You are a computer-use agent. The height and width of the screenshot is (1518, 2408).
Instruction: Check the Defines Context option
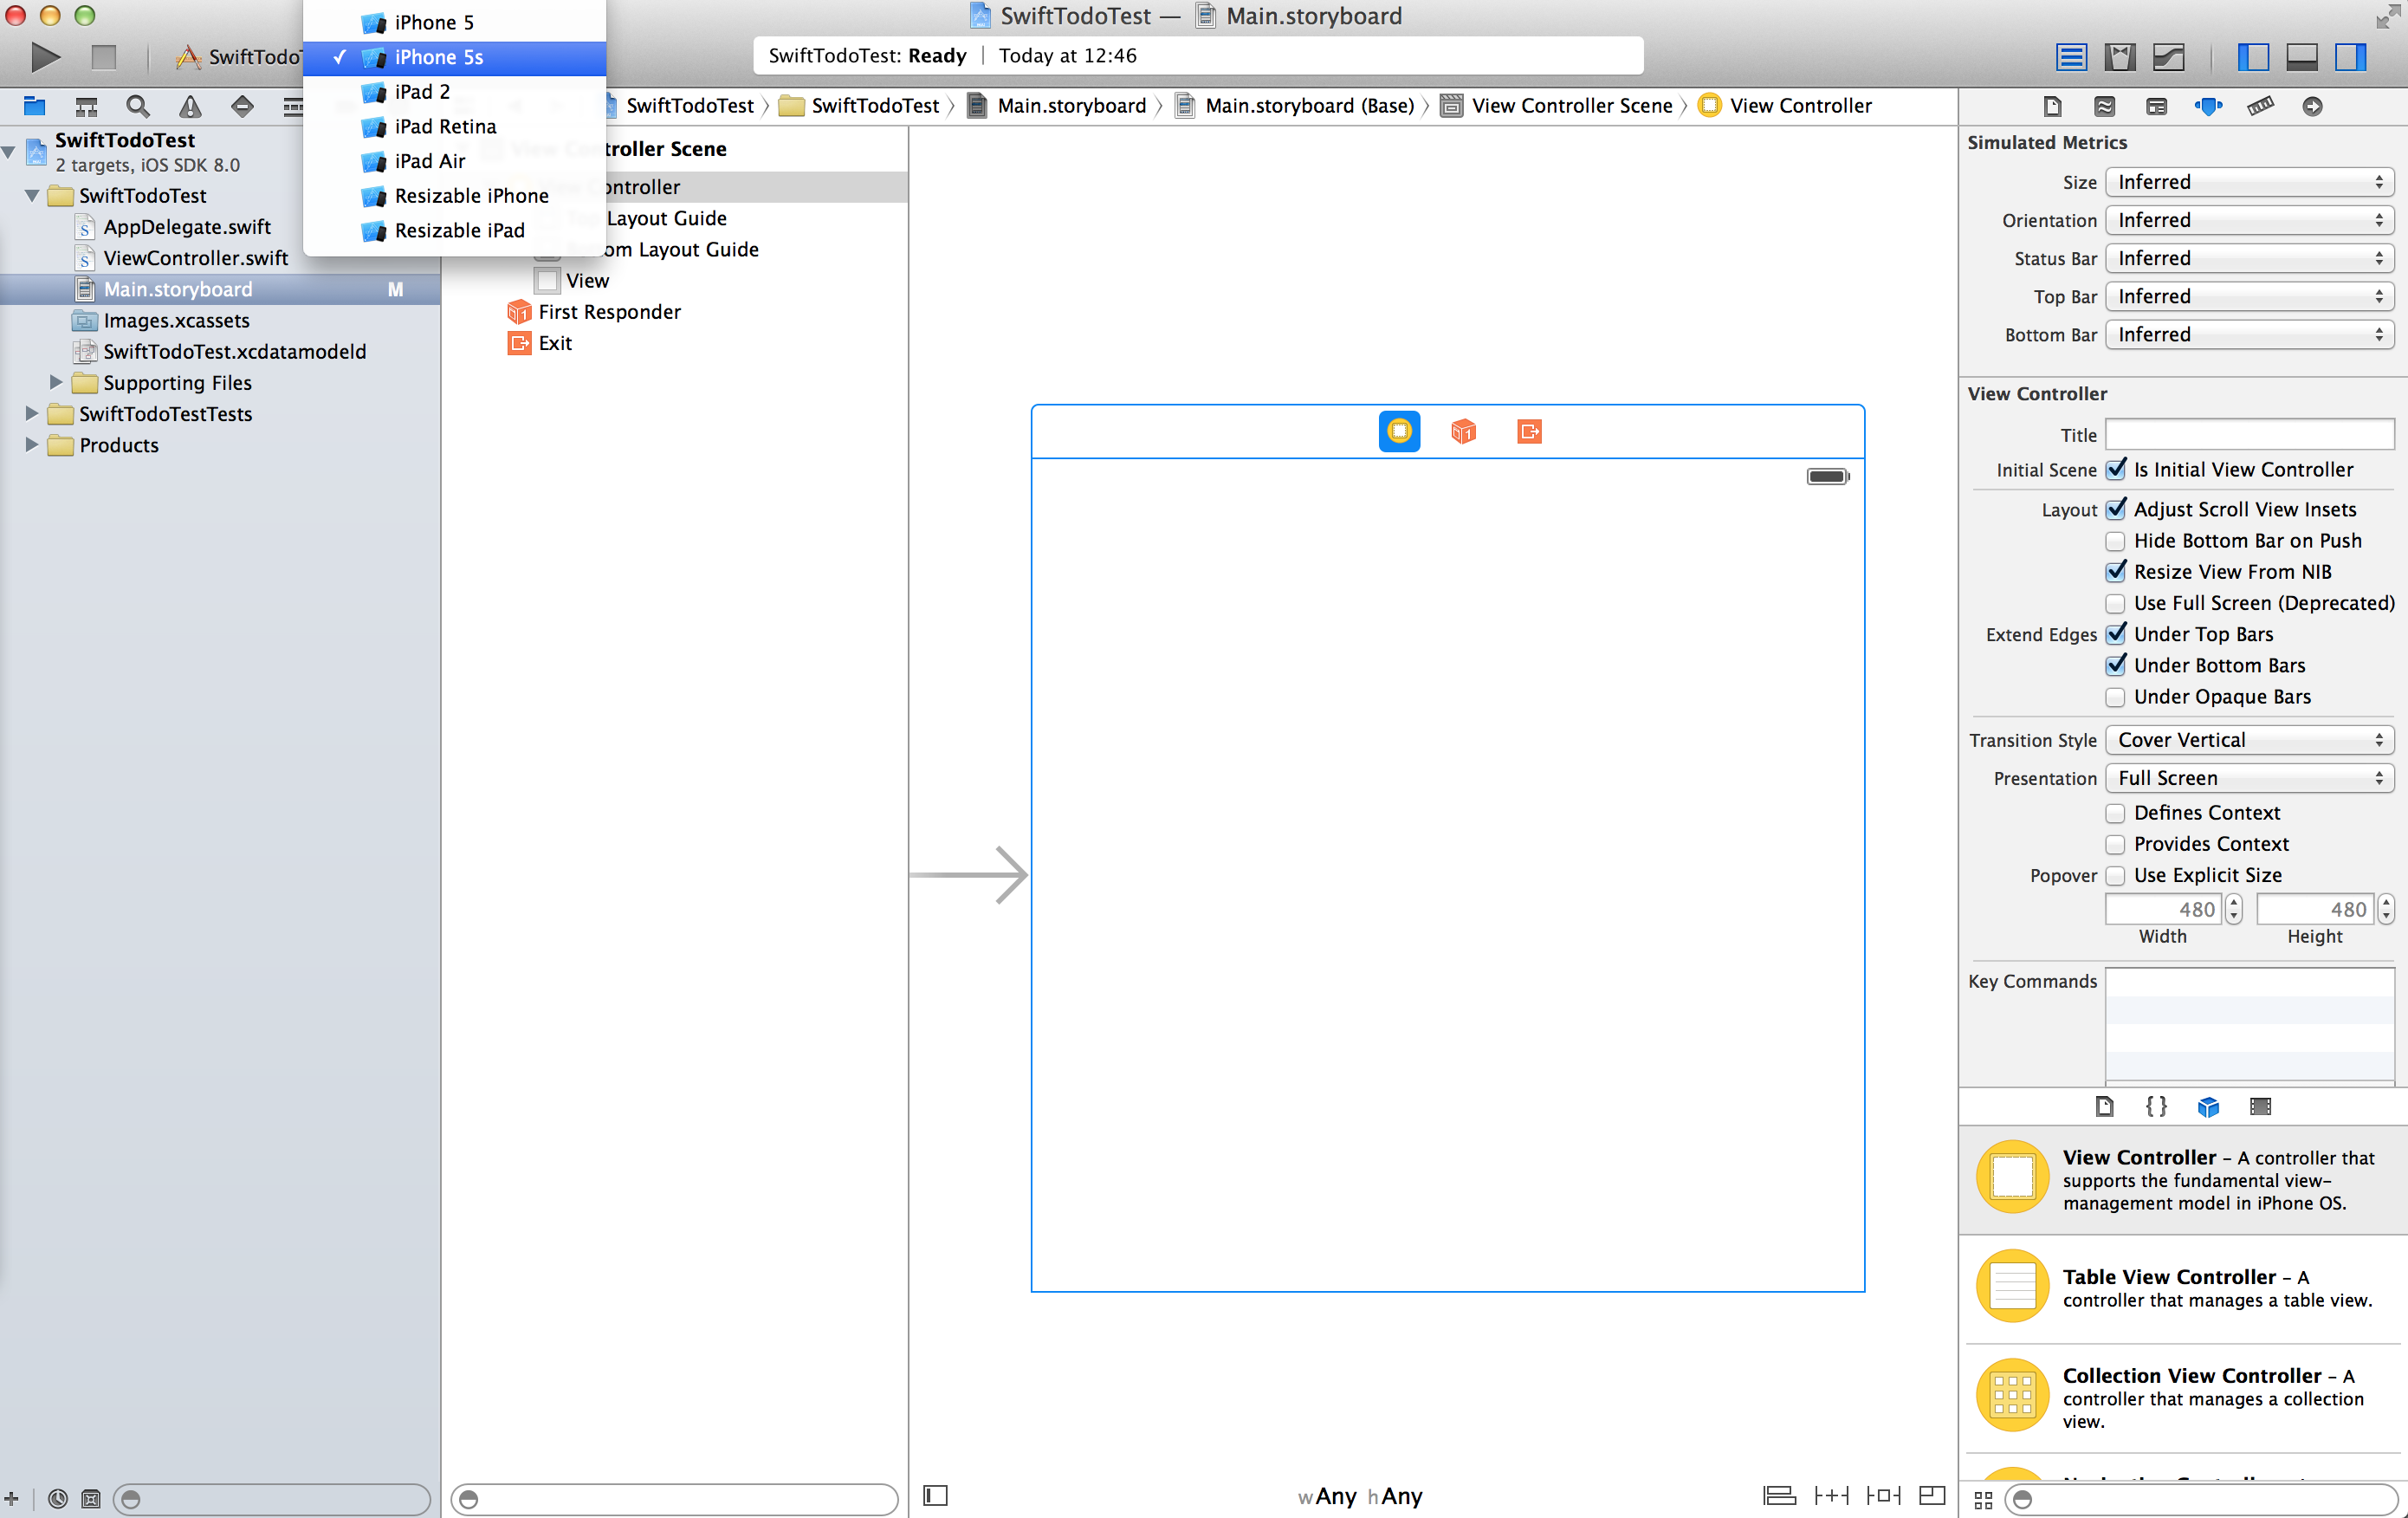(x=2115, y=812)
